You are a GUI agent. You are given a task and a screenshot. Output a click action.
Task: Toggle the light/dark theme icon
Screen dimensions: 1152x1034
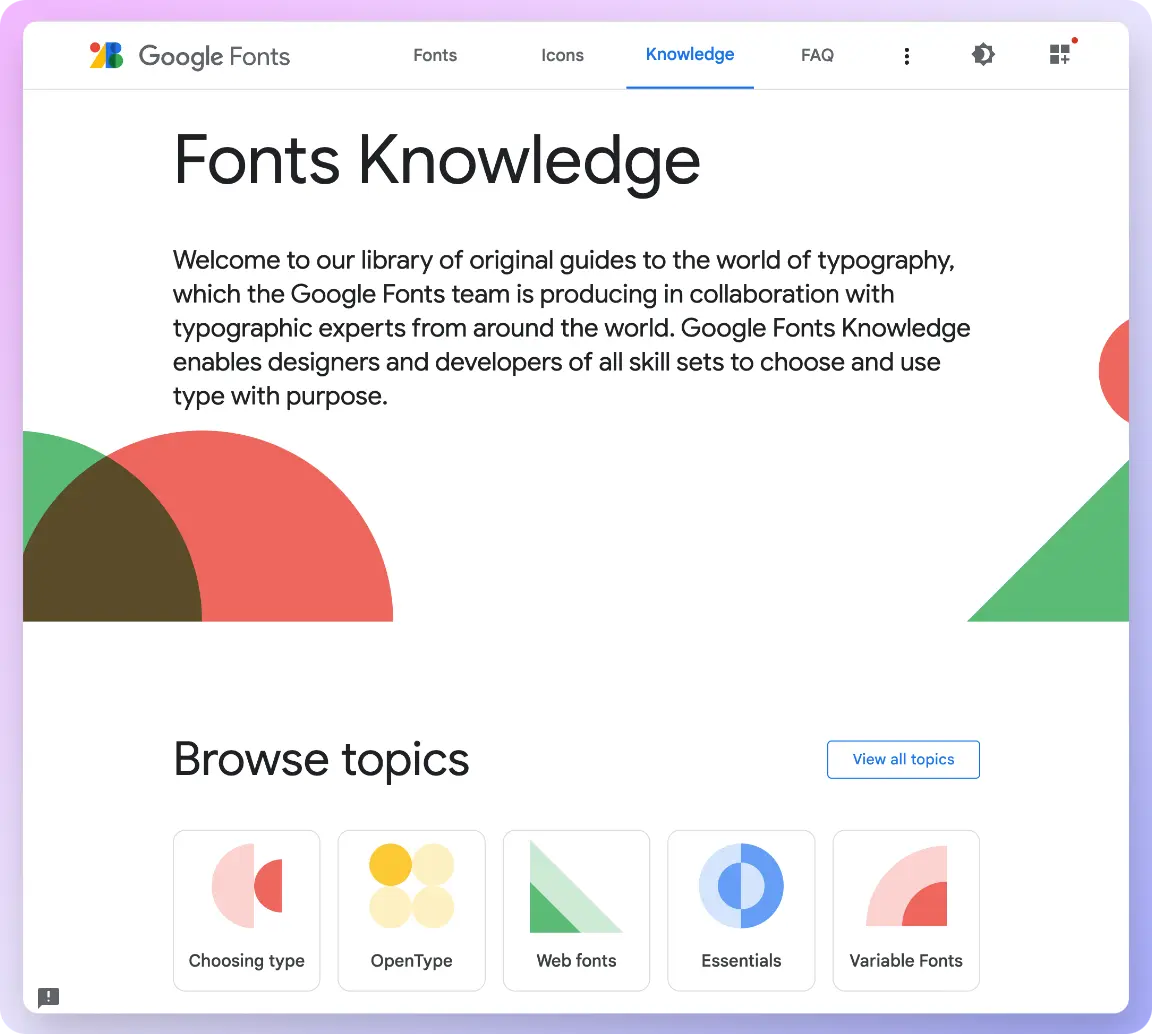(x=983, y=55)
